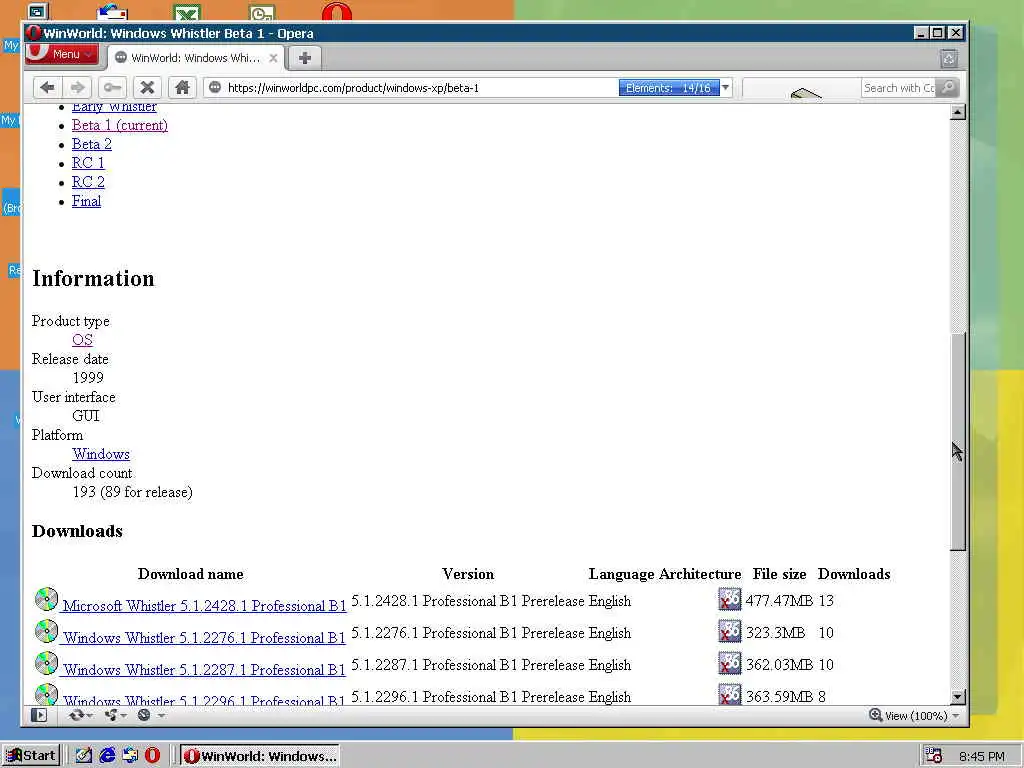Click the site badge in address bar
Screen dimensions: 1024x768
(215, 88)
